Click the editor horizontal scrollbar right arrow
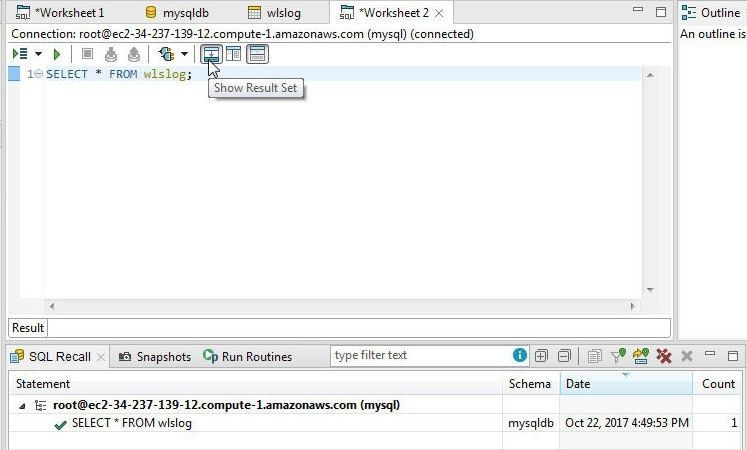The image size is (747, 450). 633,306
